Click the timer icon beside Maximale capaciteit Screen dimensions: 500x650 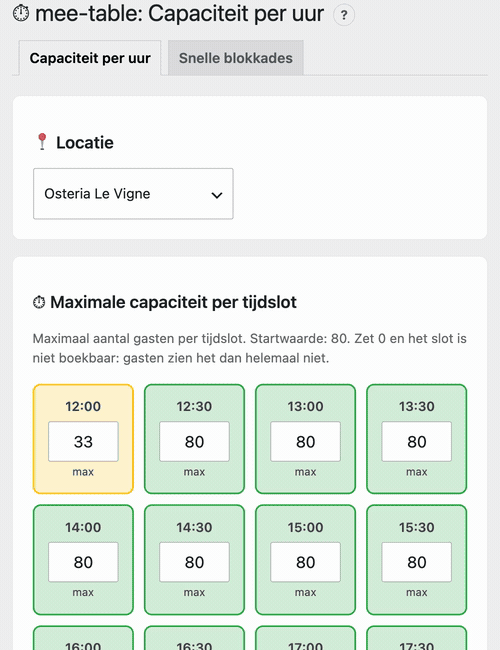pos(39,302)
